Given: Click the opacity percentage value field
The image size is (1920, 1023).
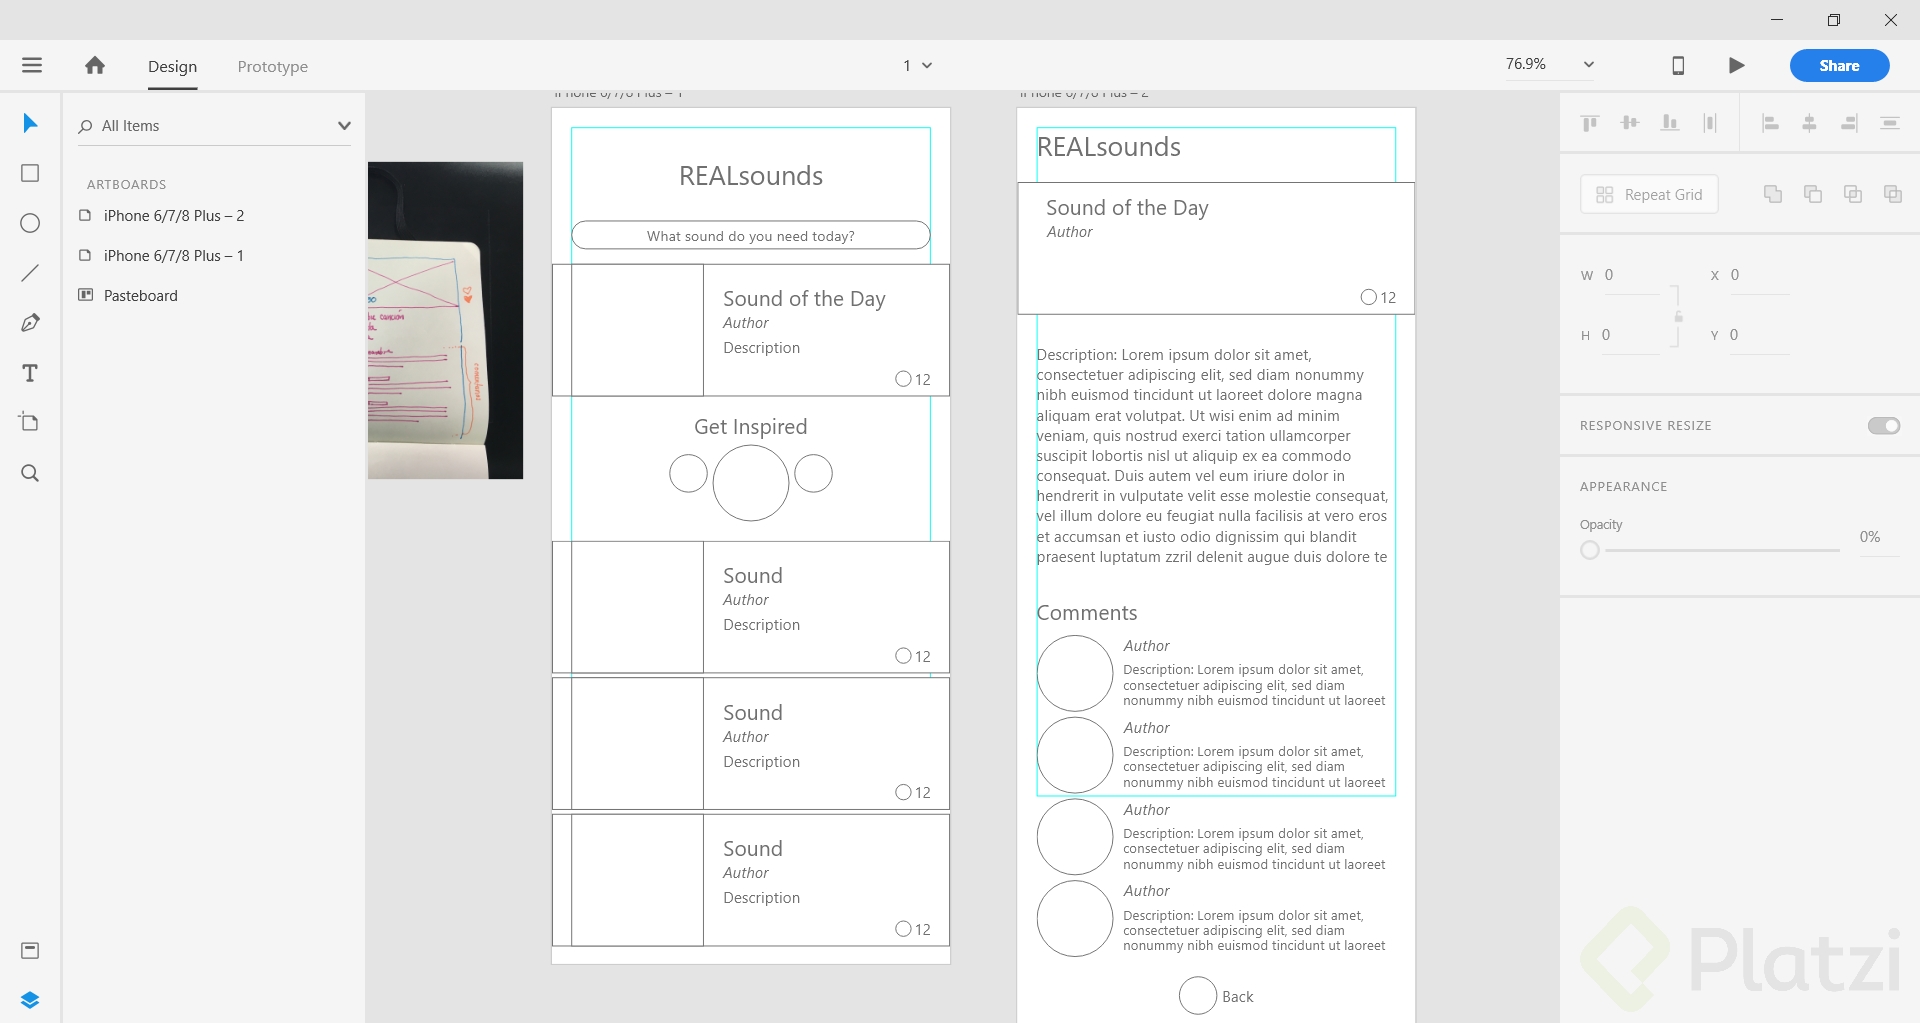Looking at the screenshot, I should click(x=1879, y=537).
